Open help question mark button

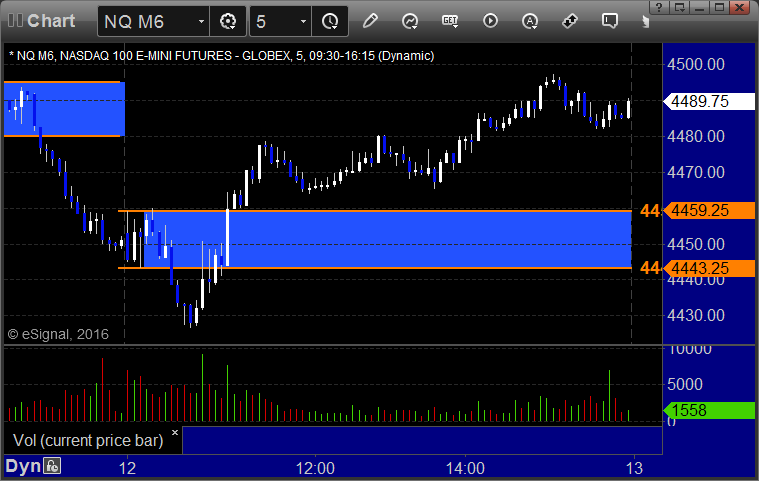click(659, 7)
